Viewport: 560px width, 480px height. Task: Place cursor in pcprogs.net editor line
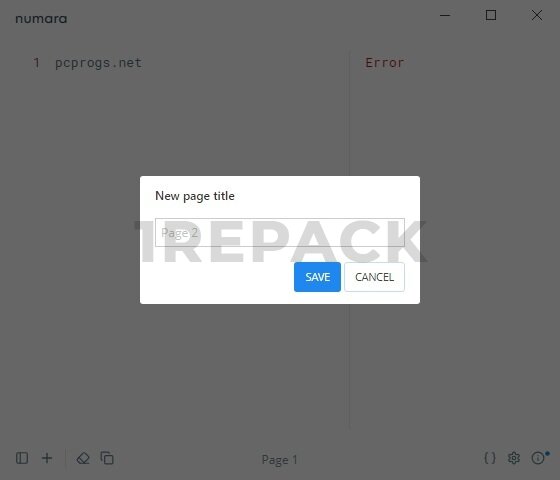(x=98, y=63)
